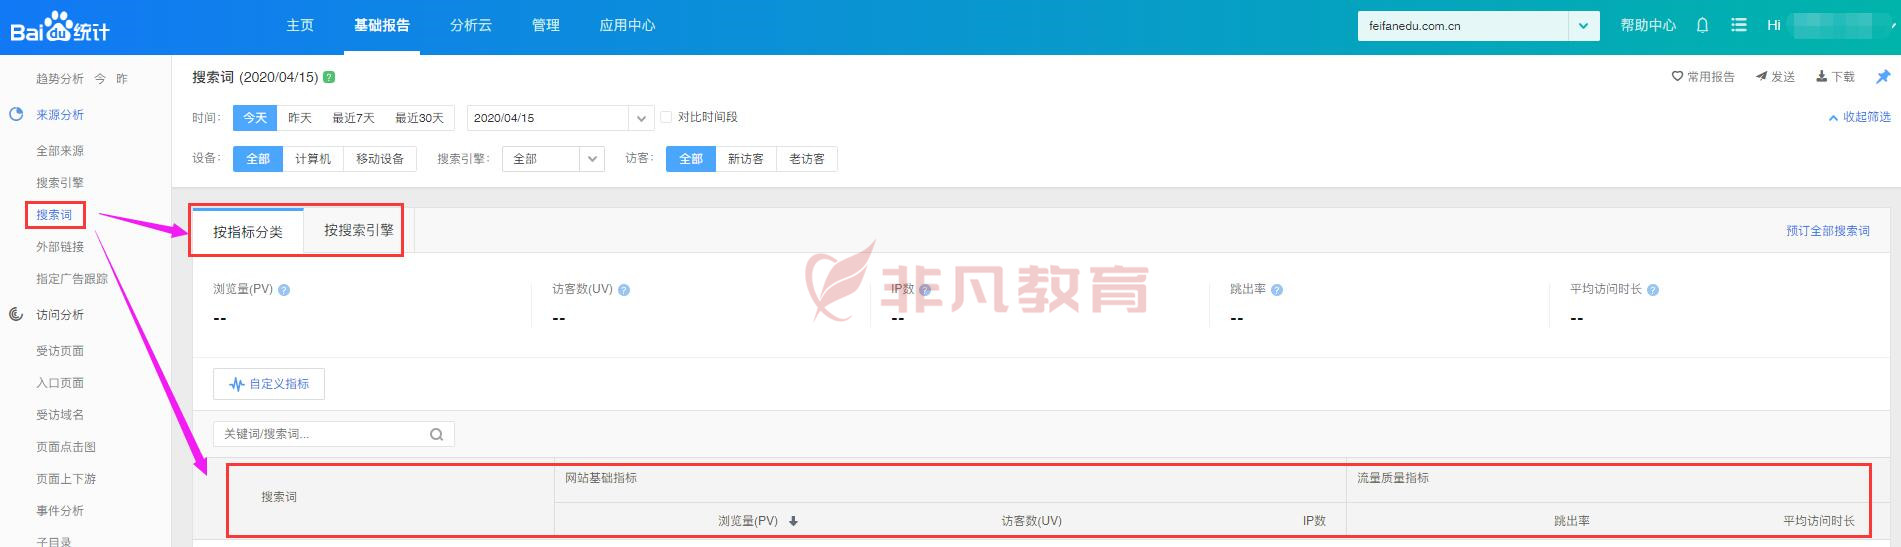The width and height of the screenshot is (1901, 547).
Task: Click help icon next to 浏览量(PV)
Action: [x=284, y=290]
